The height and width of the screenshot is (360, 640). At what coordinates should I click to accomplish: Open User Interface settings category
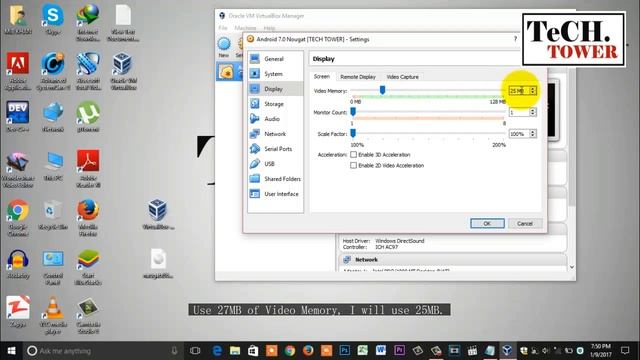click(x=276, y=194)
